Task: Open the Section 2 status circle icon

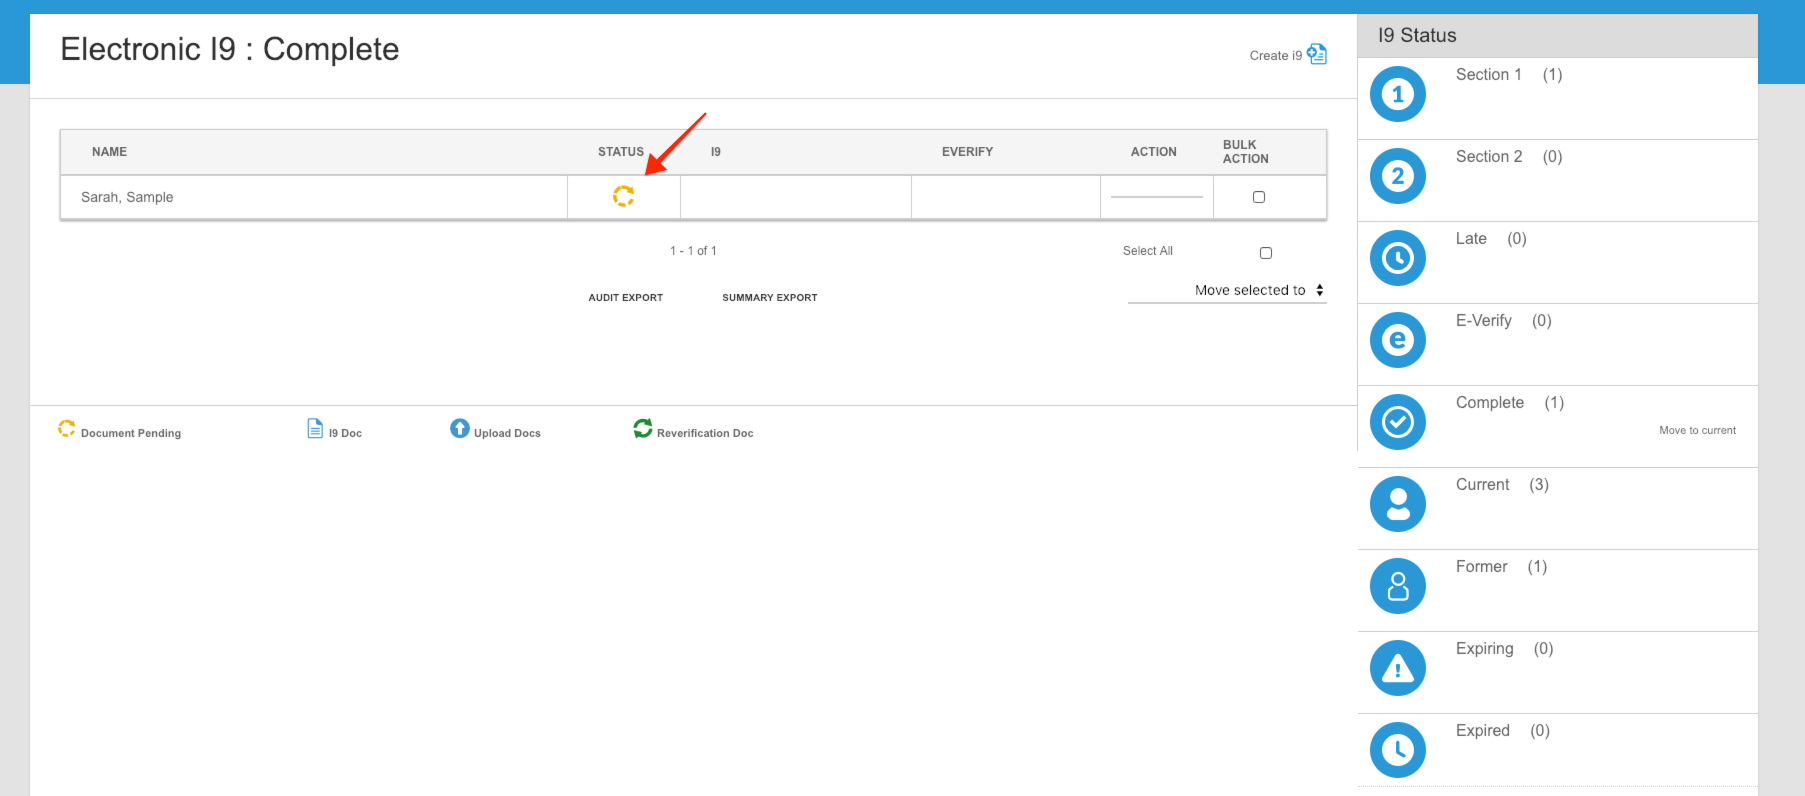Action: (x=1397, y=176)
